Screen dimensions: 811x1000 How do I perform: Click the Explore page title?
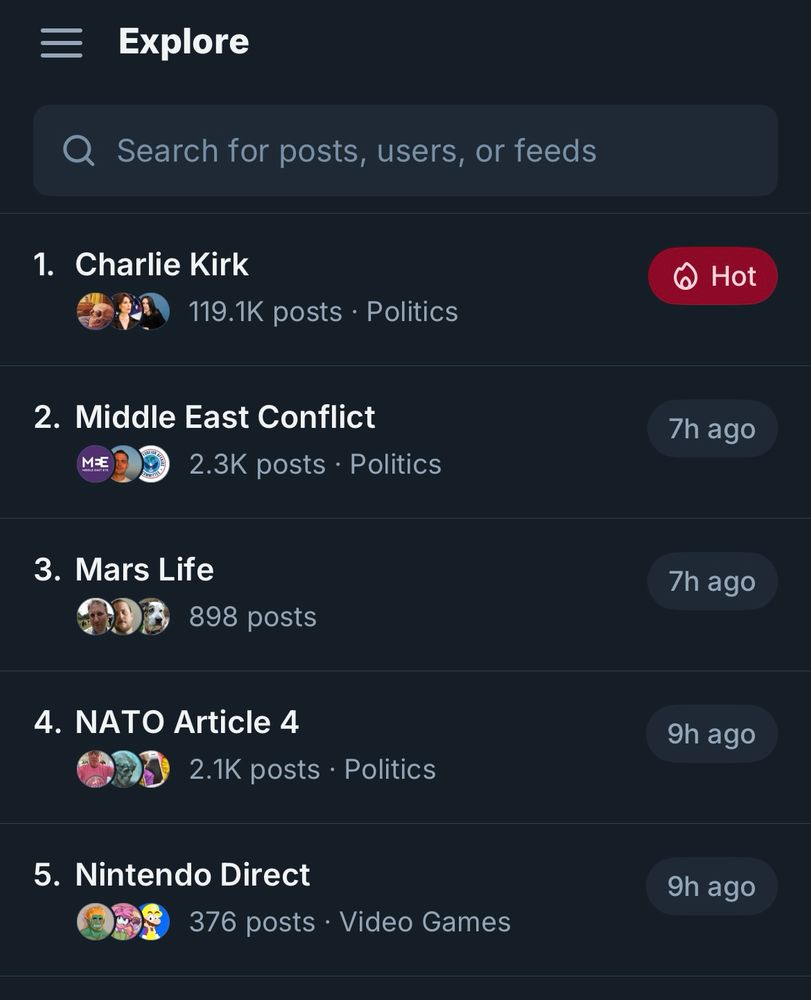(x=183, y=42)
